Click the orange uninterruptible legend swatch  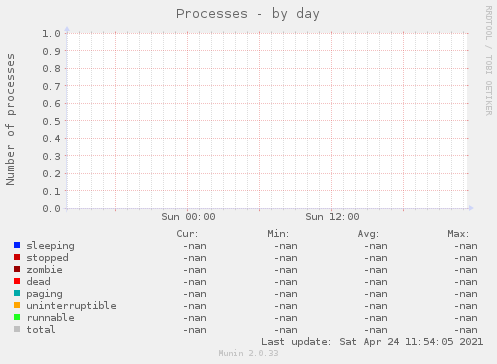click(x=17, y=305)
